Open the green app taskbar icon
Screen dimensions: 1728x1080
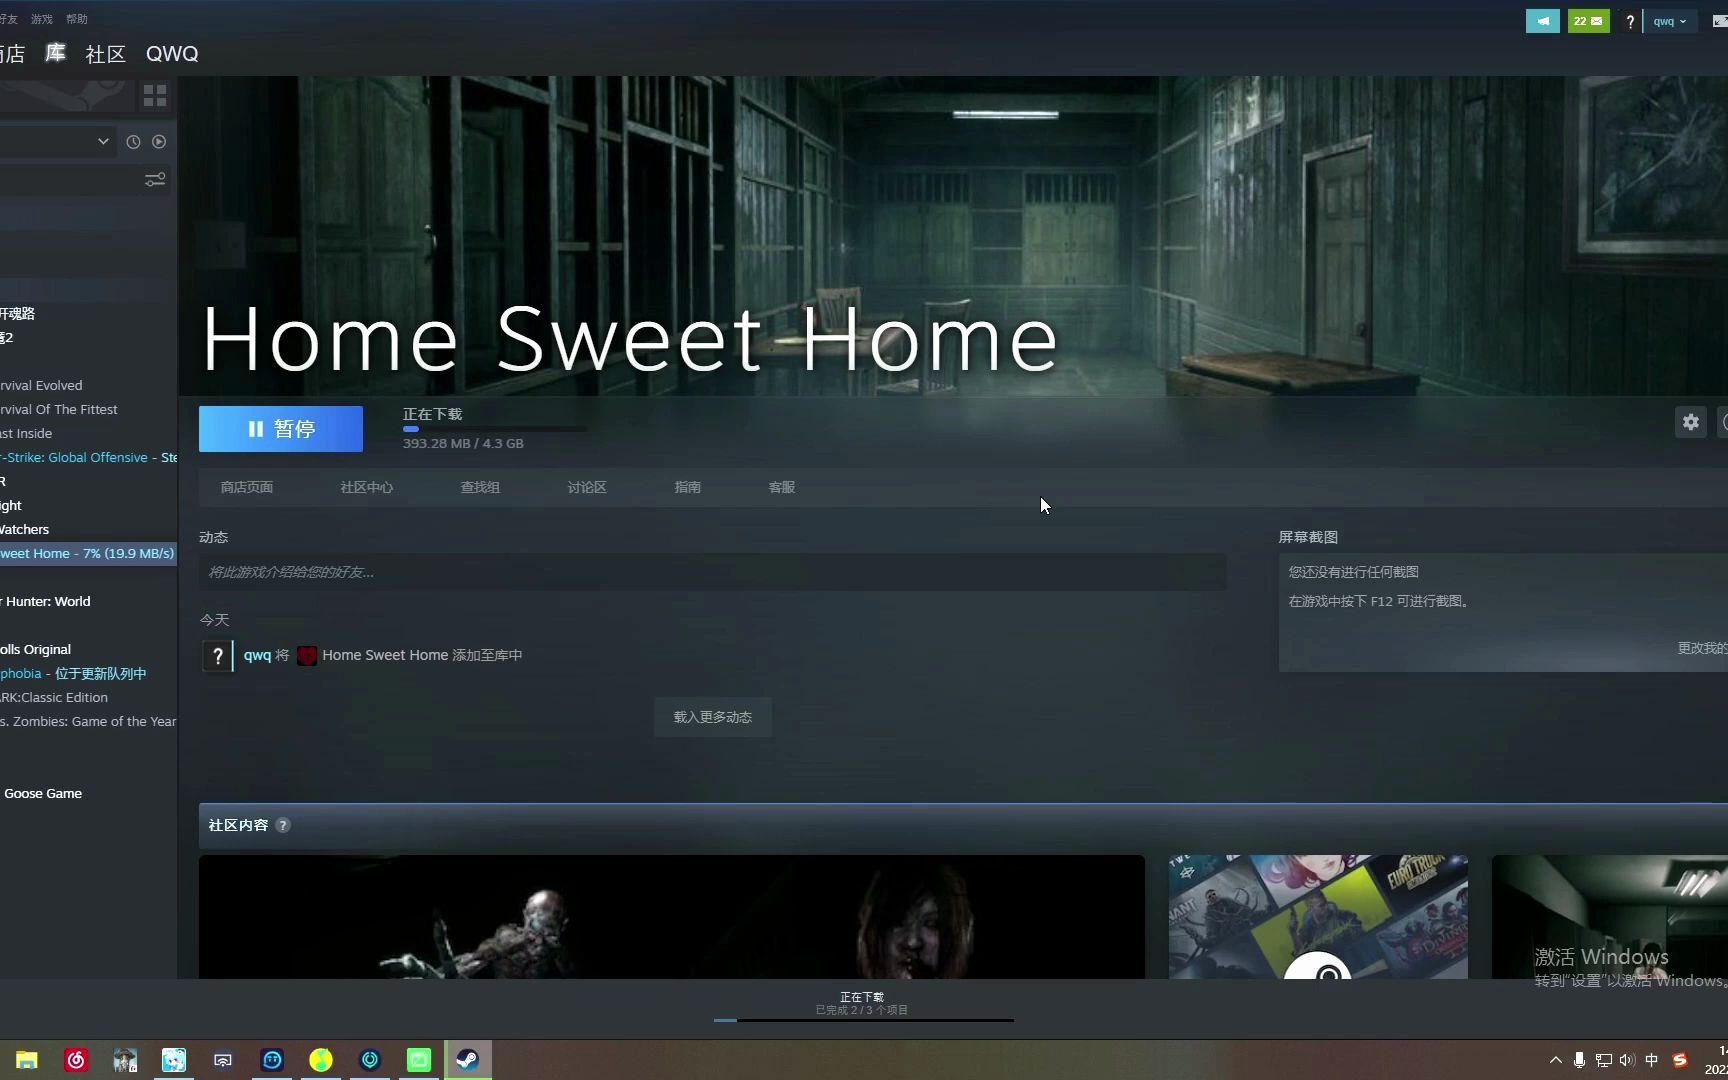419,1060
